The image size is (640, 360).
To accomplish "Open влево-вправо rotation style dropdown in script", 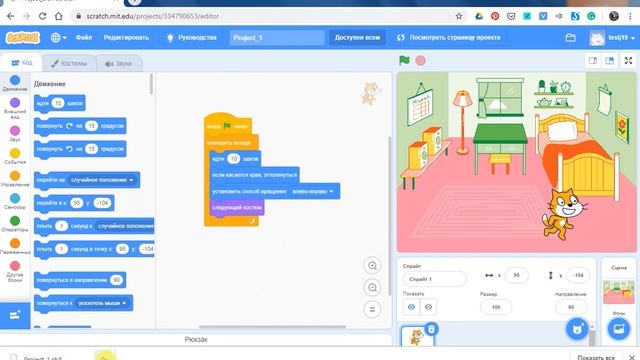I will (x=313, y=191).
